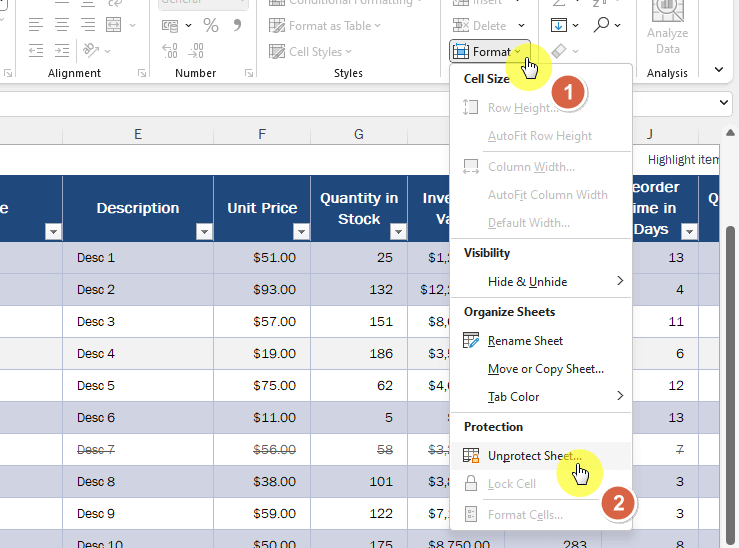
Task: Click Unprotect Sheet menu entry
Action: pyautogui.click(x=541, y=456)
